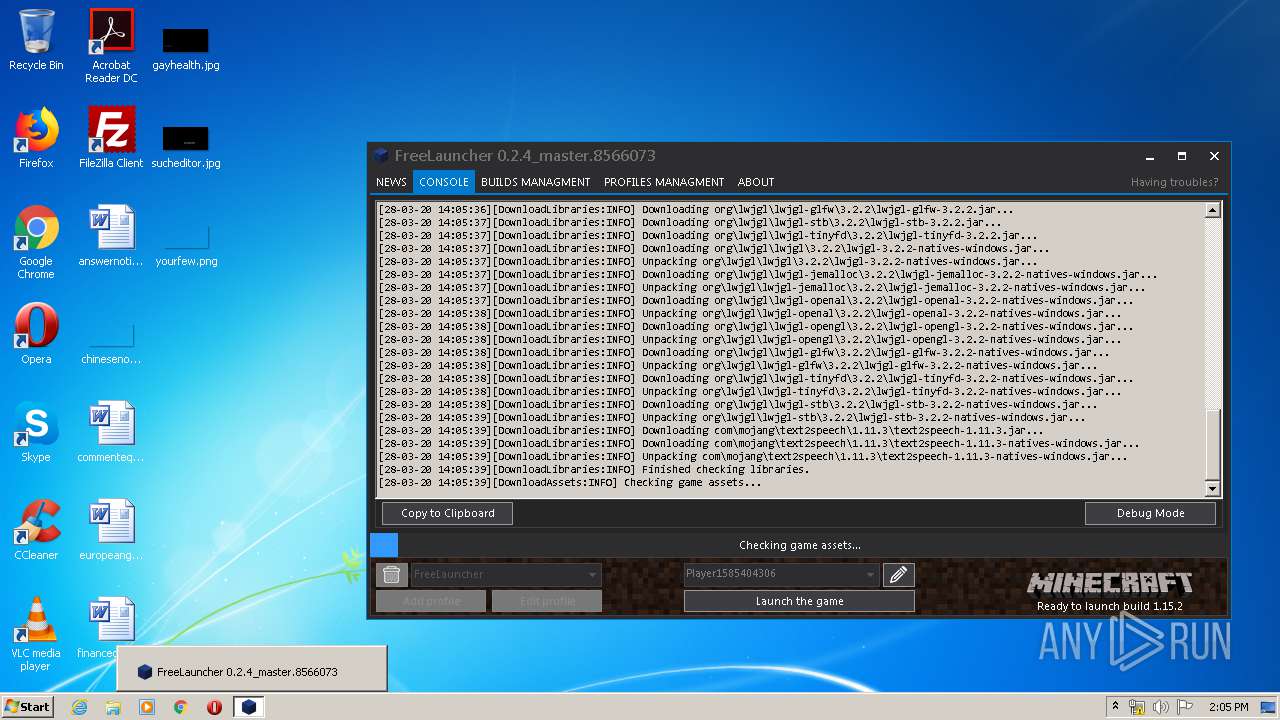
Task: Select the commenteq Word document icon
Action: pos(111,432)
